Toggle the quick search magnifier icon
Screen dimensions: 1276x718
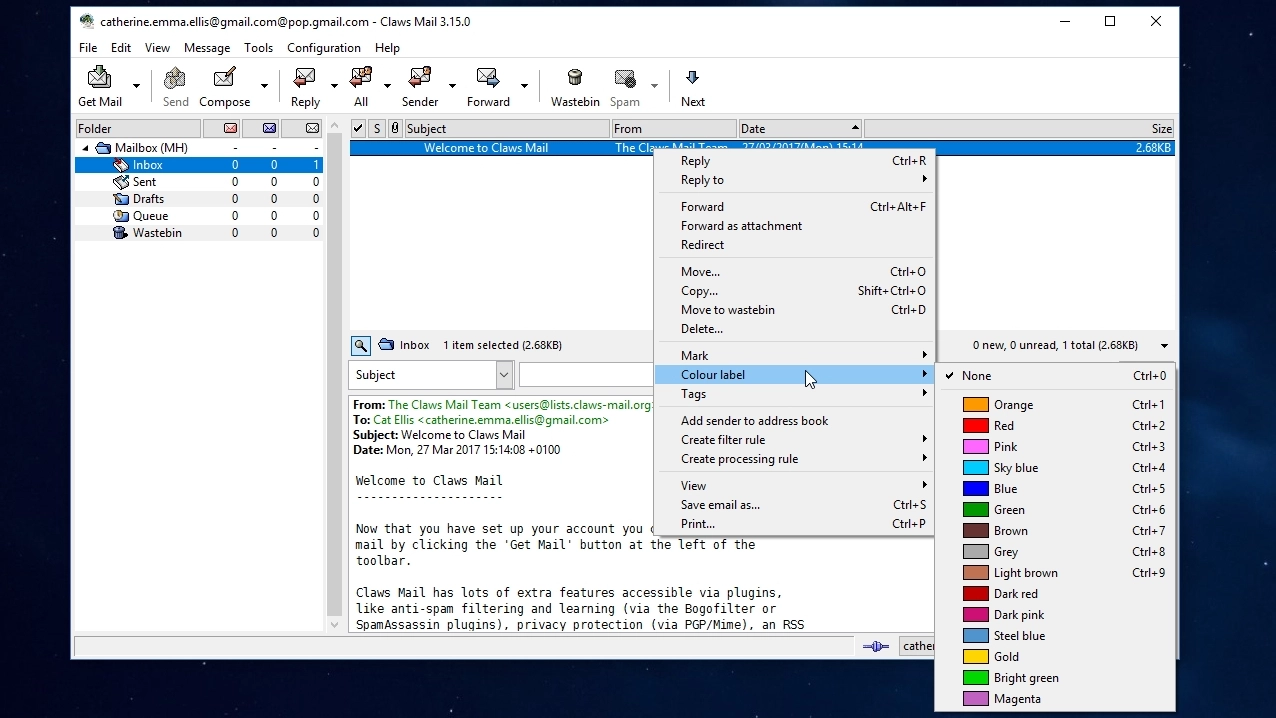[x=360, y=346]
